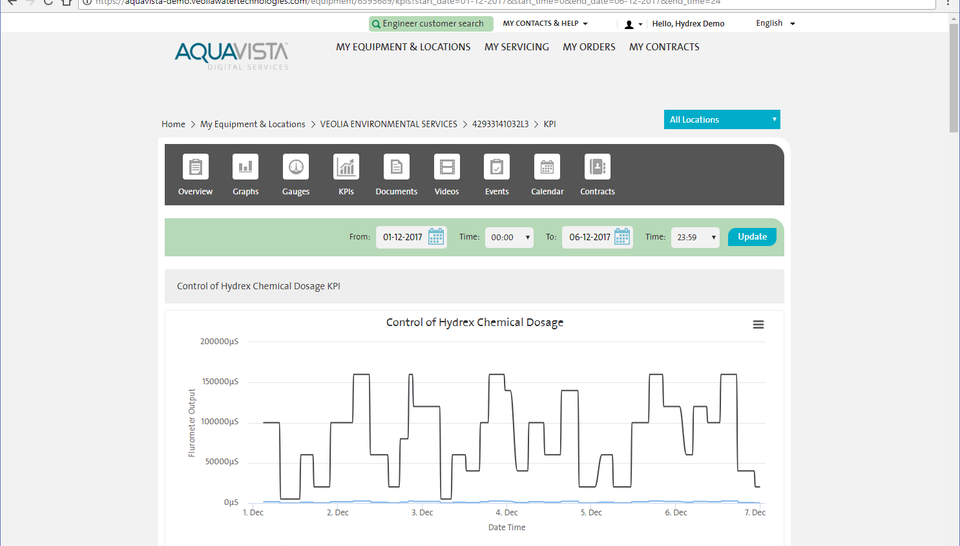Open the From time 00:00 dropdown
The height and width of the screenshot is (546, 960).
(x=509, y=237)
